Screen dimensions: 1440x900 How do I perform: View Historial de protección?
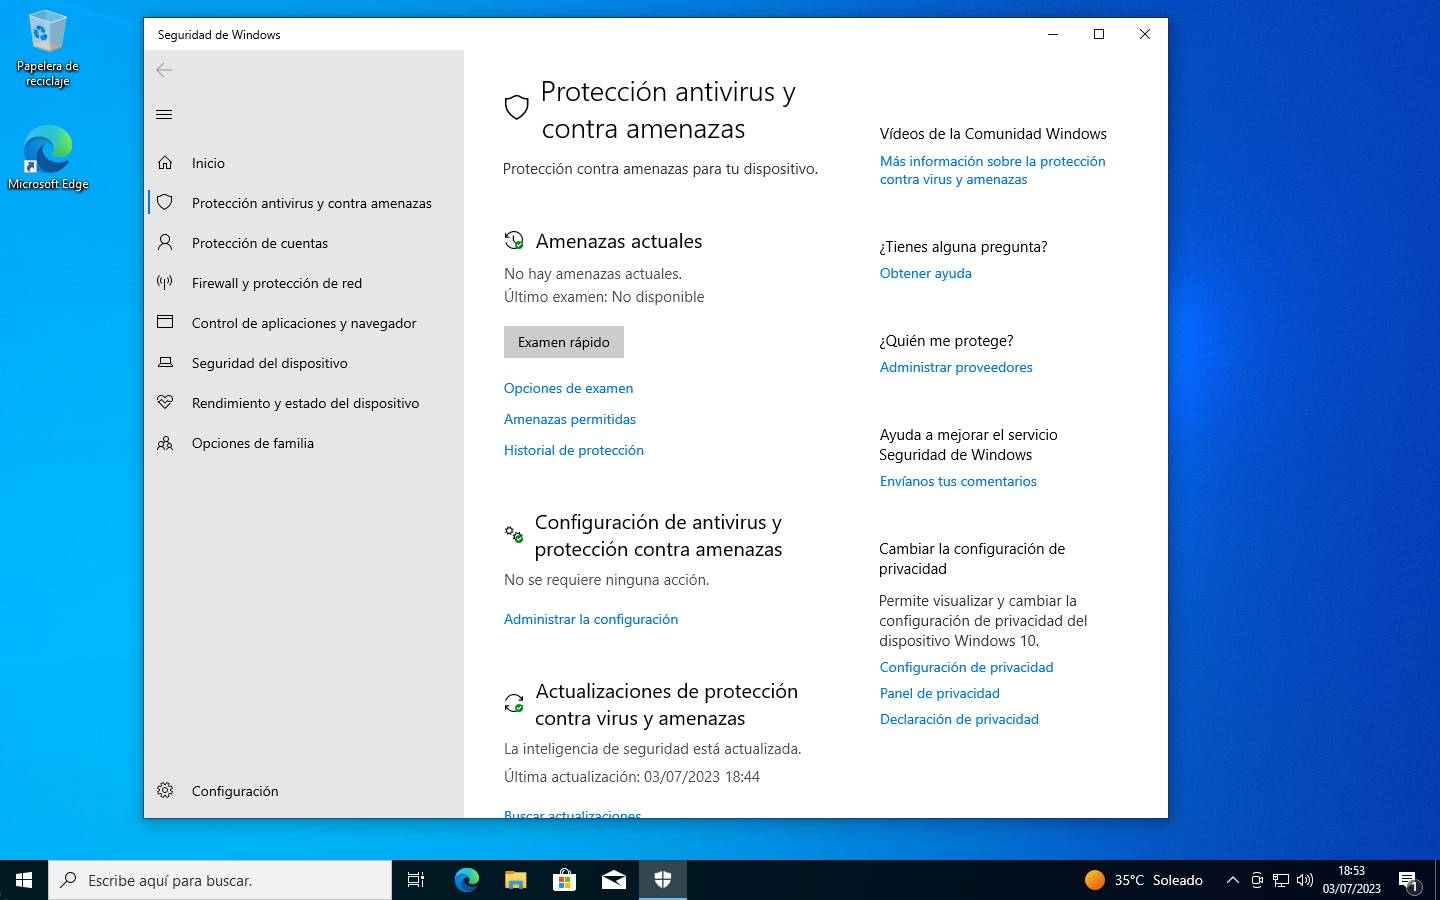coord(573,450)
